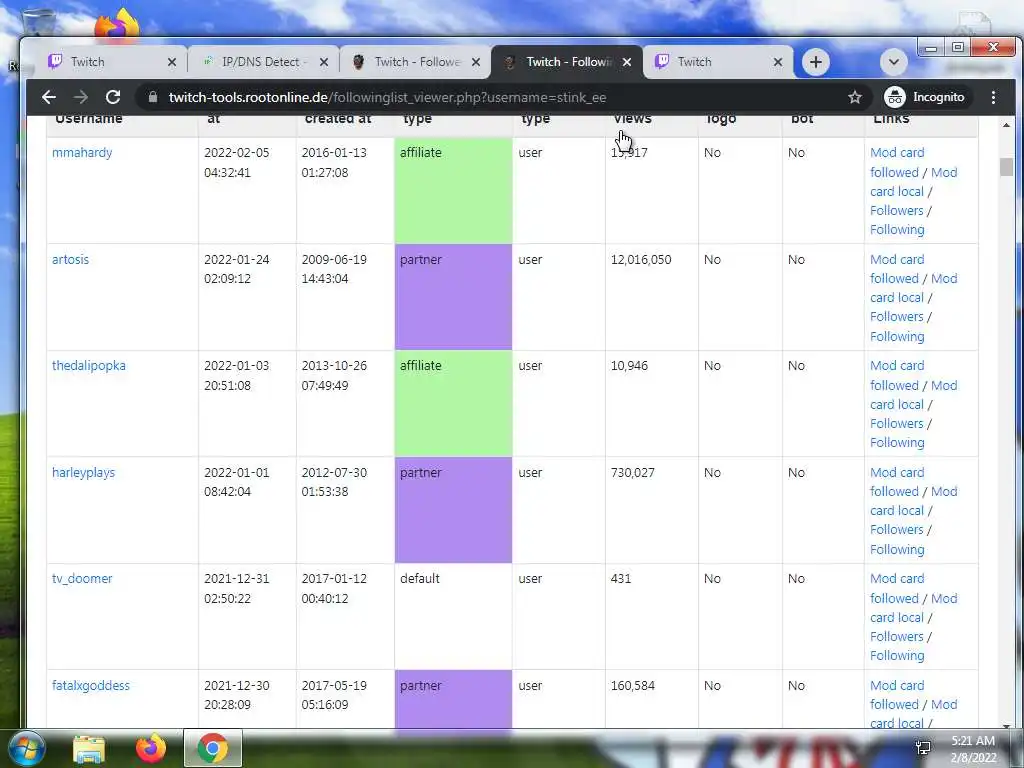The image size is (1024, 768).
Task: Click the forward navigation arrow
Action: pyautogui.click(x=81, y=97)
